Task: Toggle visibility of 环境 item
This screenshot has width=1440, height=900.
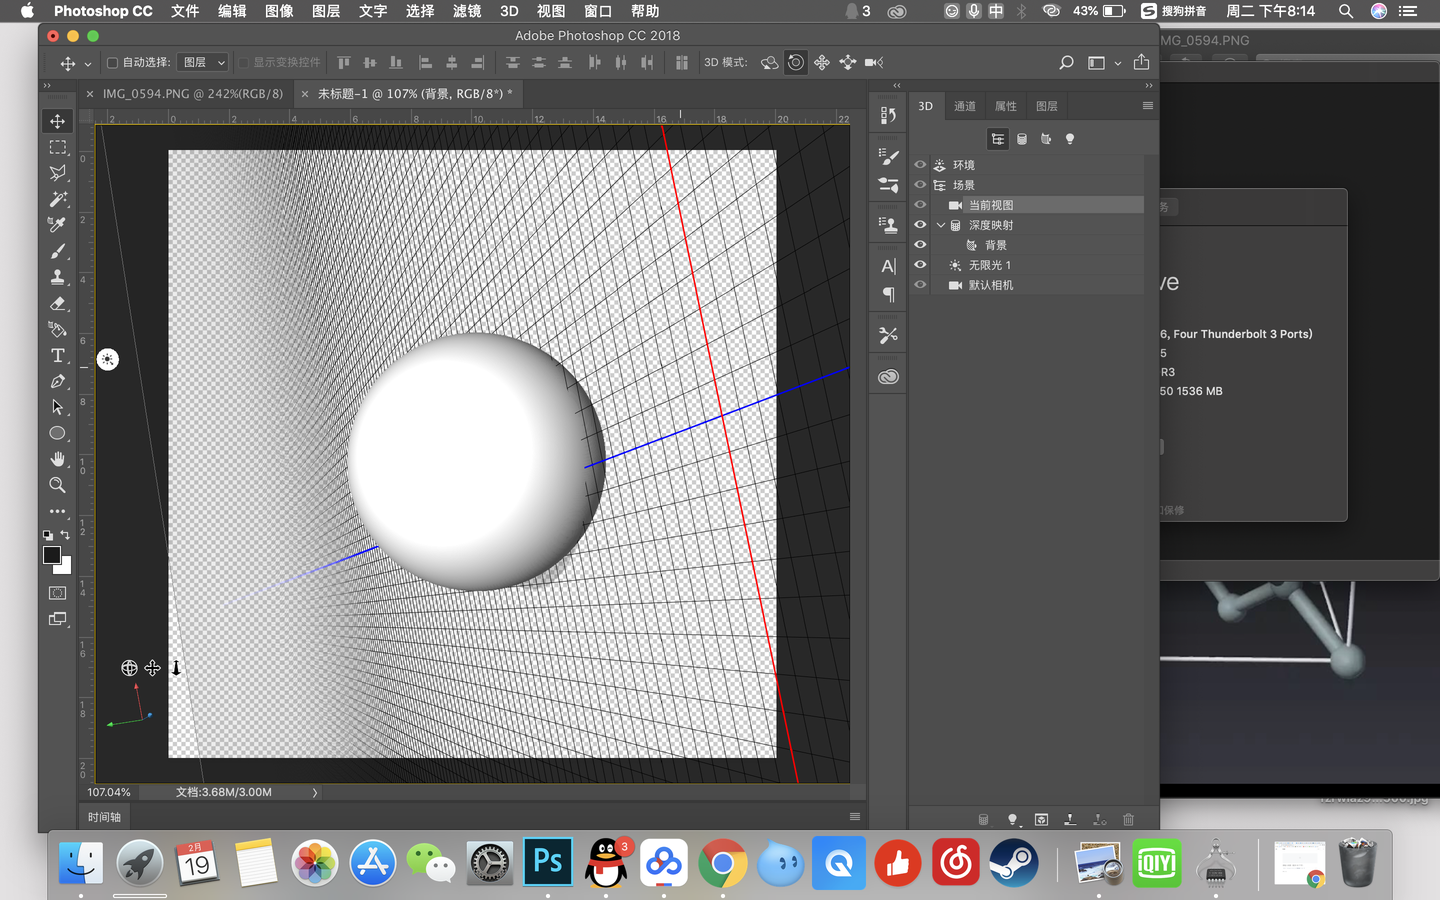Action: (920, 165)
